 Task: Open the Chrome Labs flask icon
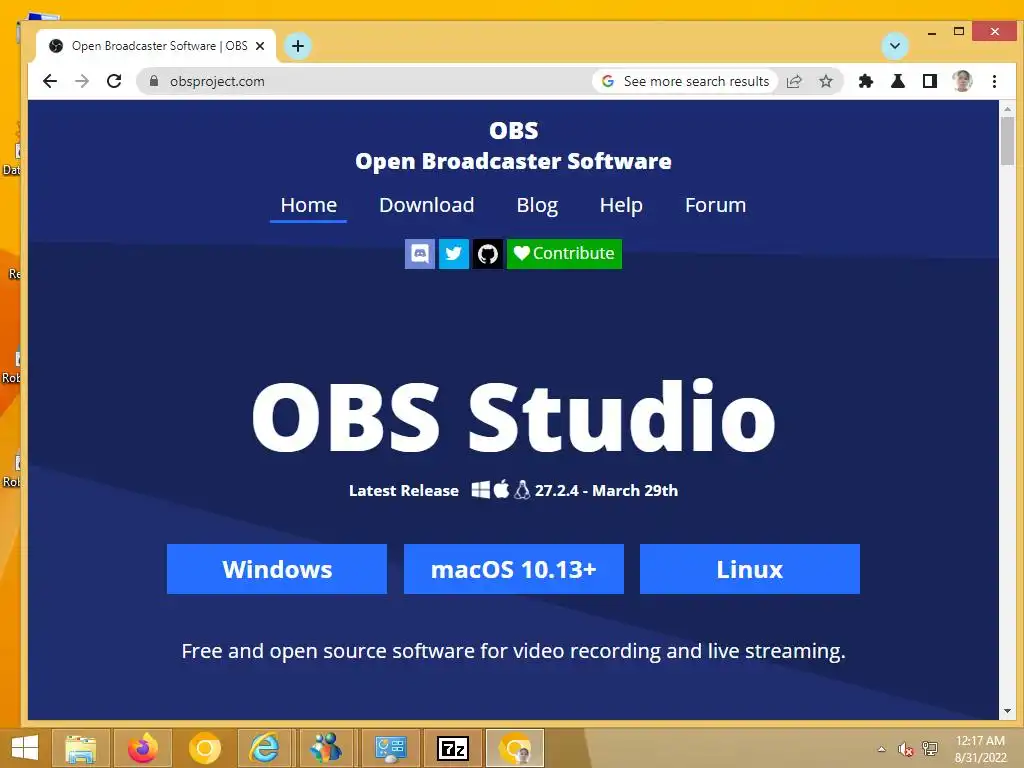point(898,81)
